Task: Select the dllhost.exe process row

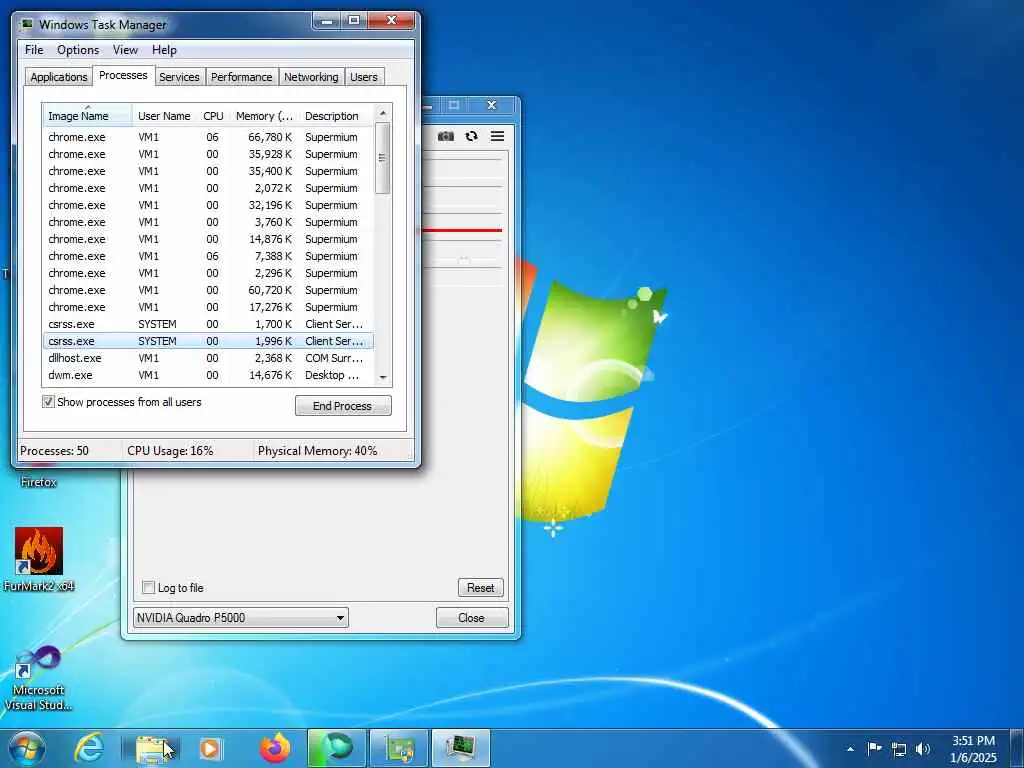Action: click(208, 358)
